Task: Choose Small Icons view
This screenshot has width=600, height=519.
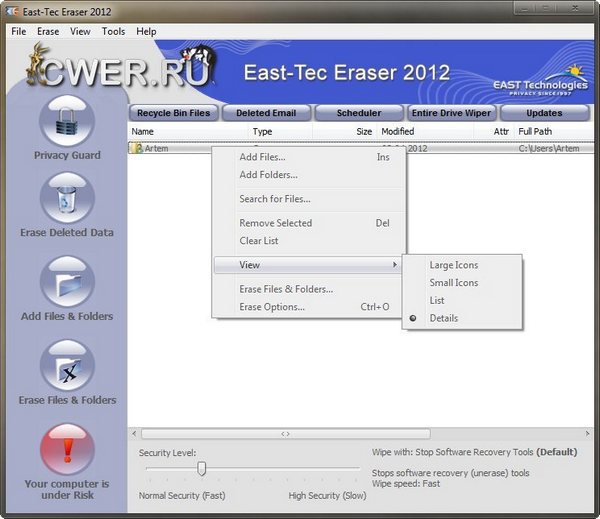Action: (453, 282)
